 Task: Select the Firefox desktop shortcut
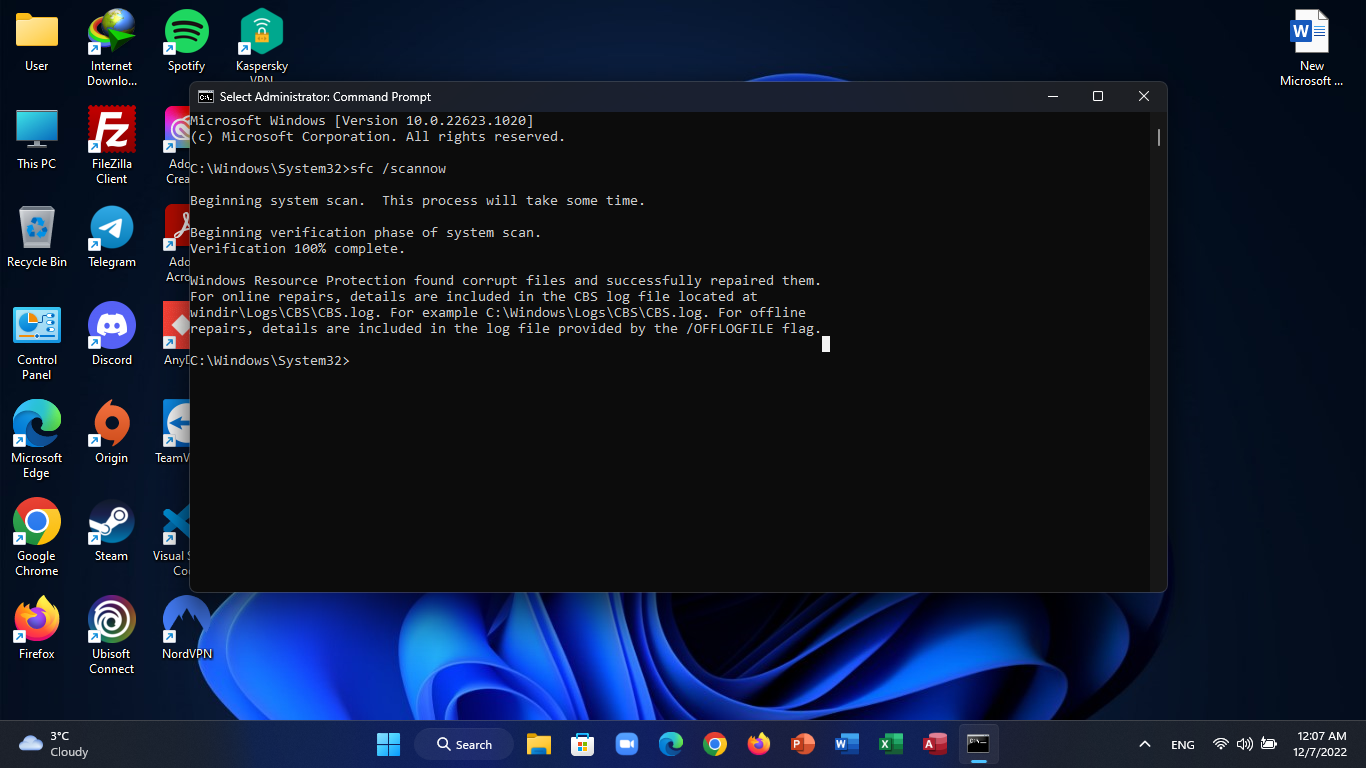click(37, 629)
